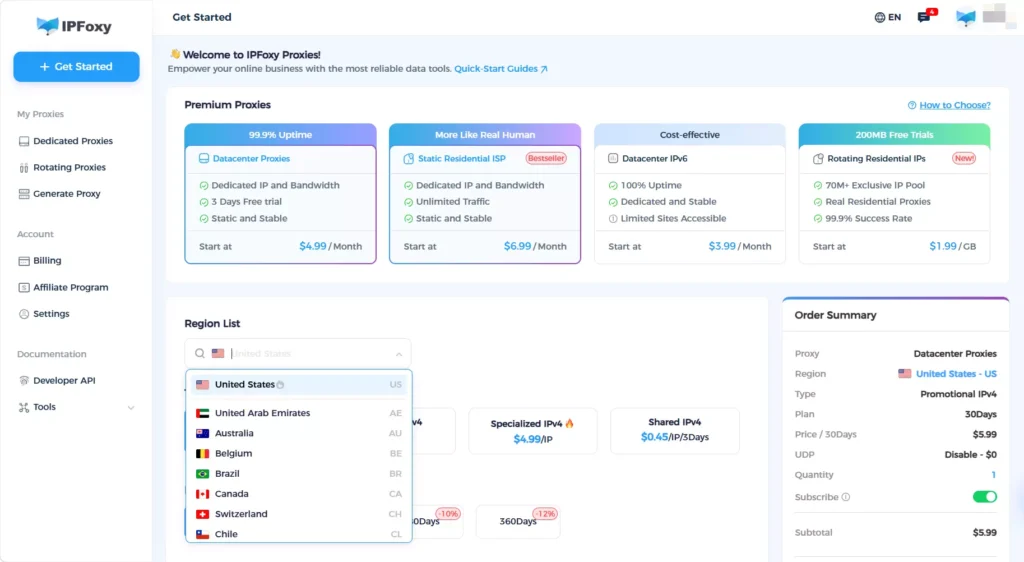The height and width of the screenshot is (562, 1024).
Task: Open the messages notification icon
Action: [924, 17]
